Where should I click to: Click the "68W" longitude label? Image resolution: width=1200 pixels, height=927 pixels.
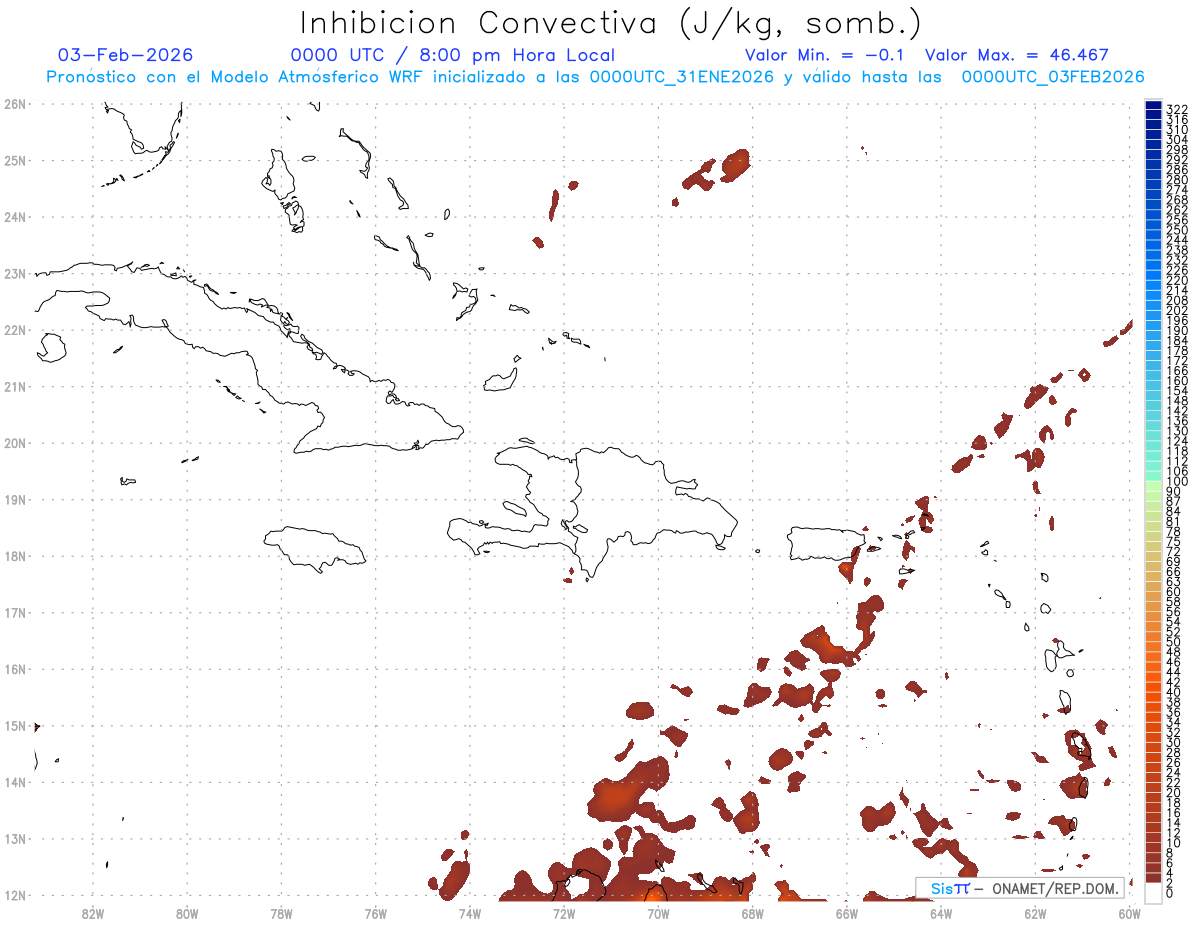[x=753, y=913]
